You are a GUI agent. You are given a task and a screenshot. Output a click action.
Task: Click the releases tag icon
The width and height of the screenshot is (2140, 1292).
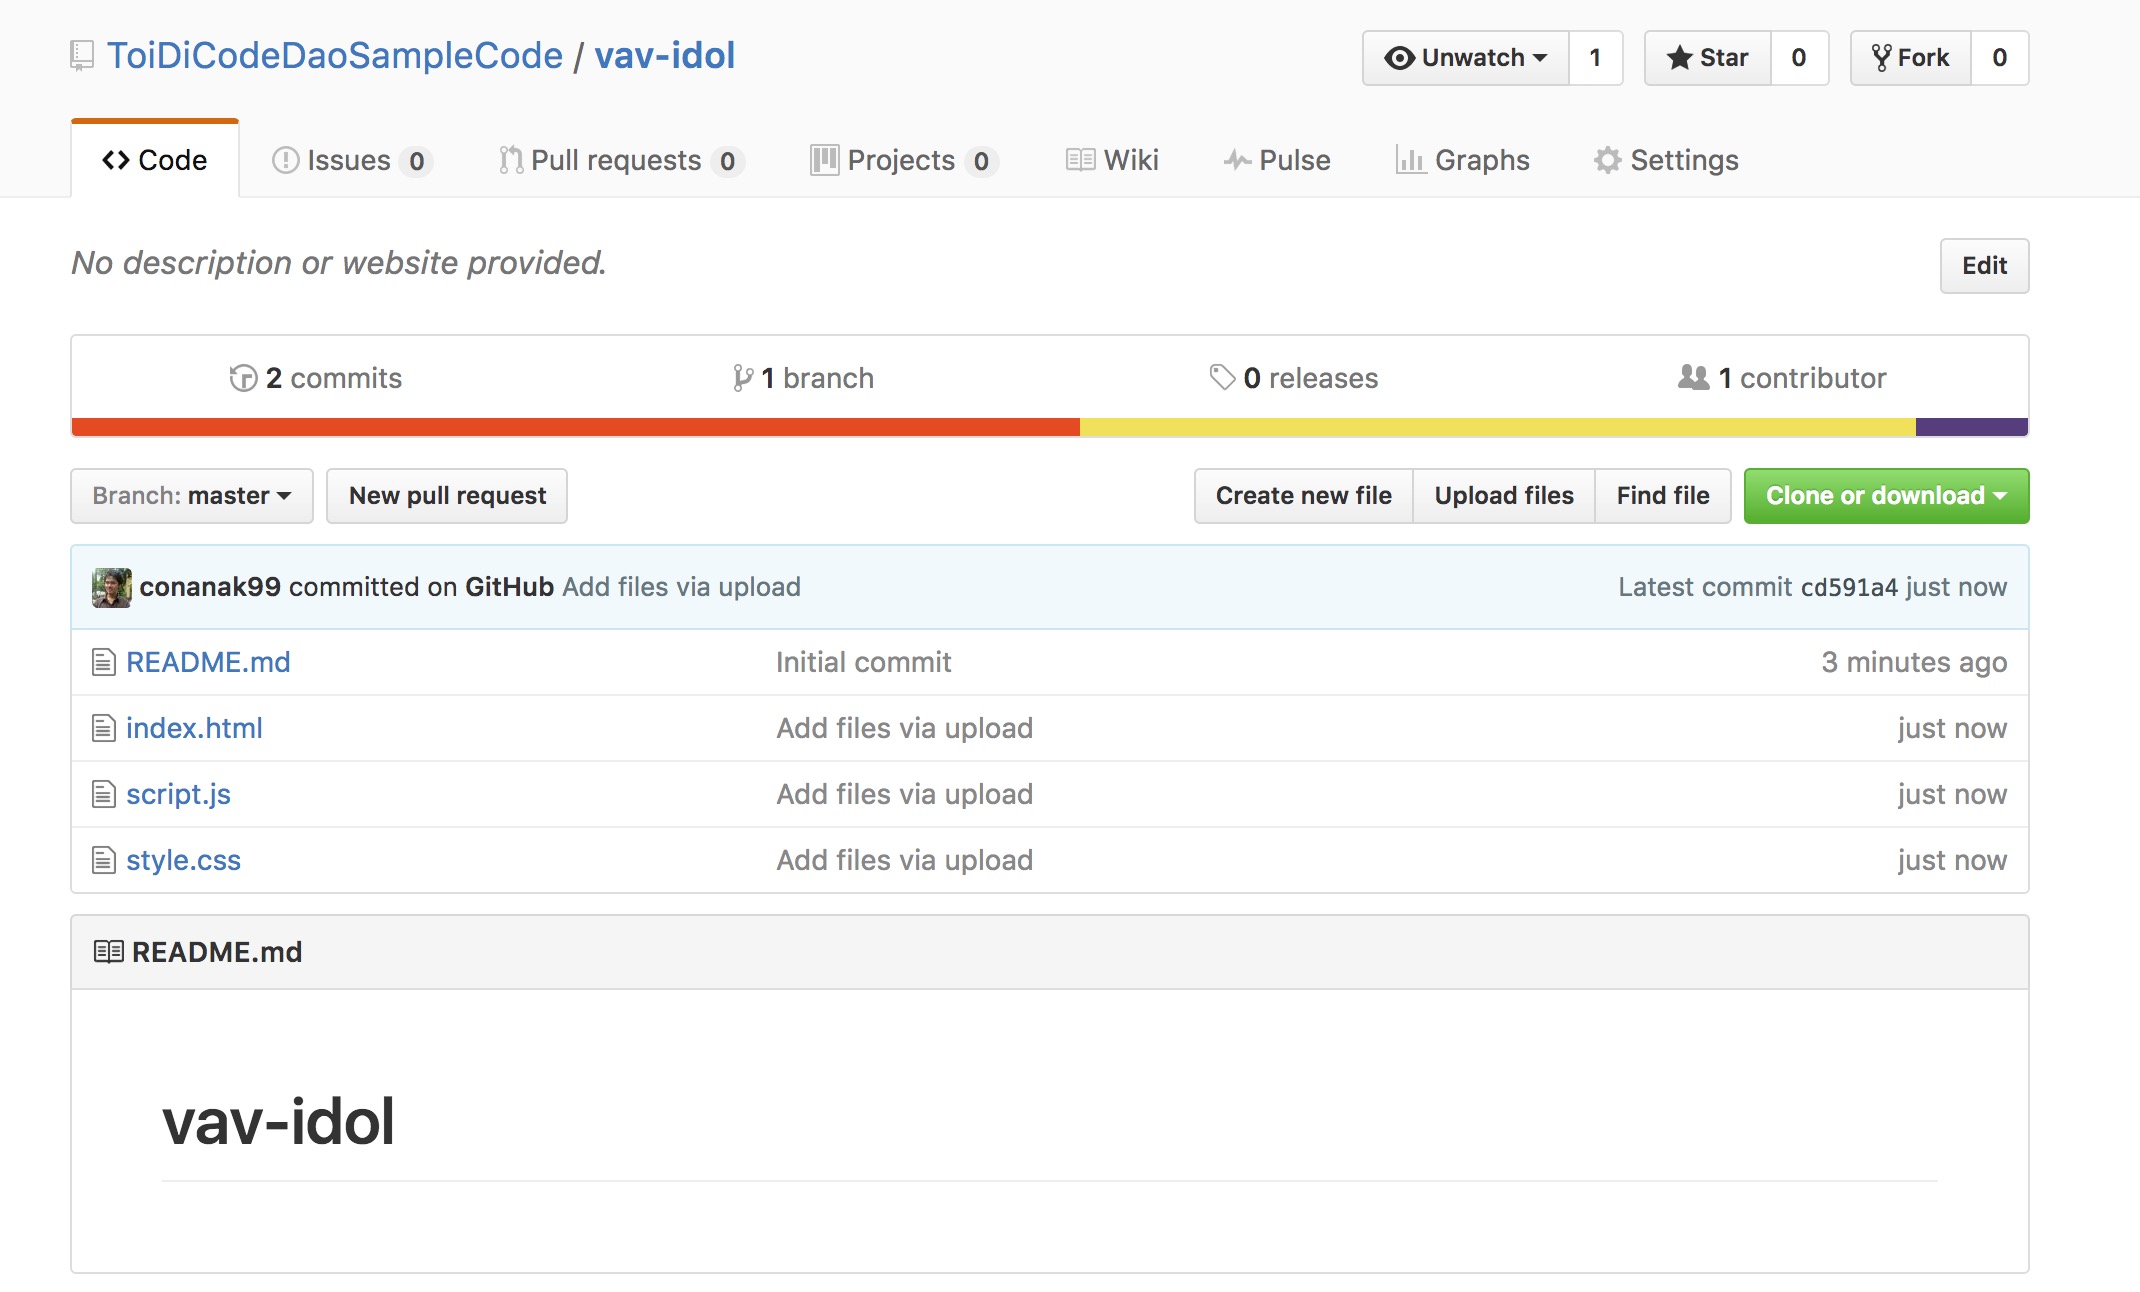(x=1222, y=377)
